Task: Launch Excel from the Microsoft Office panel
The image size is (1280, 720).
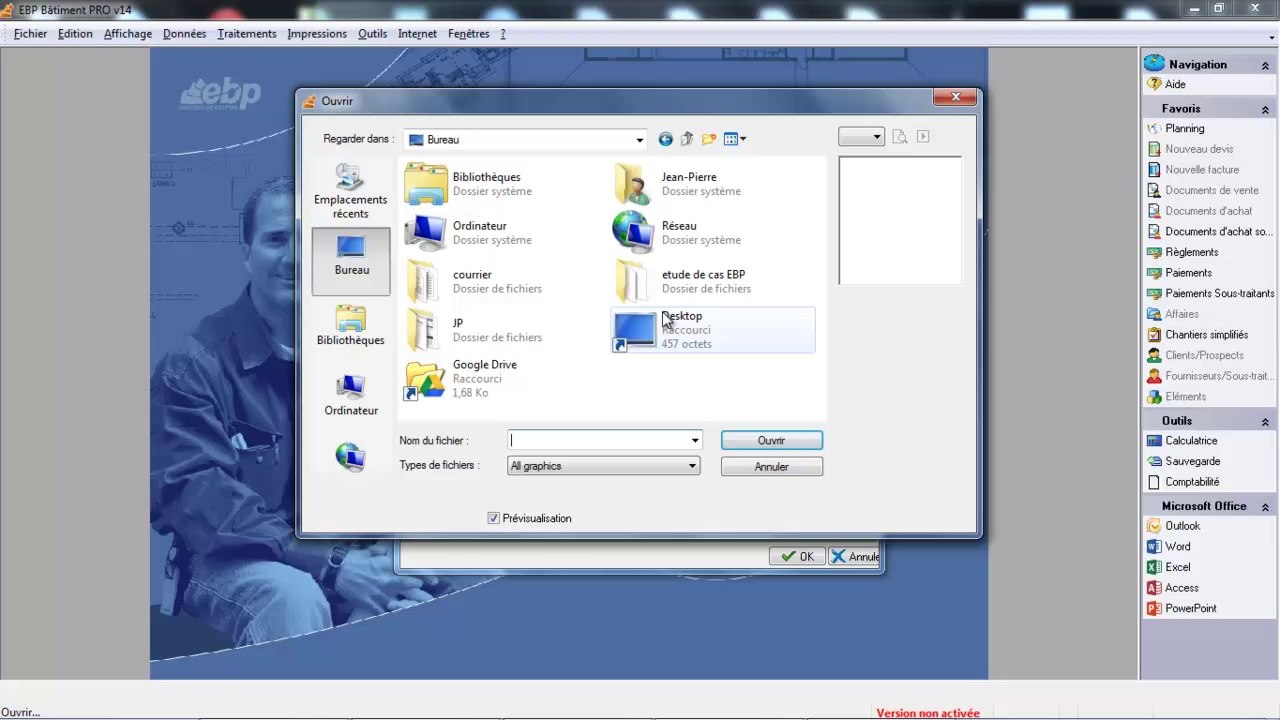Action: 1154,567
